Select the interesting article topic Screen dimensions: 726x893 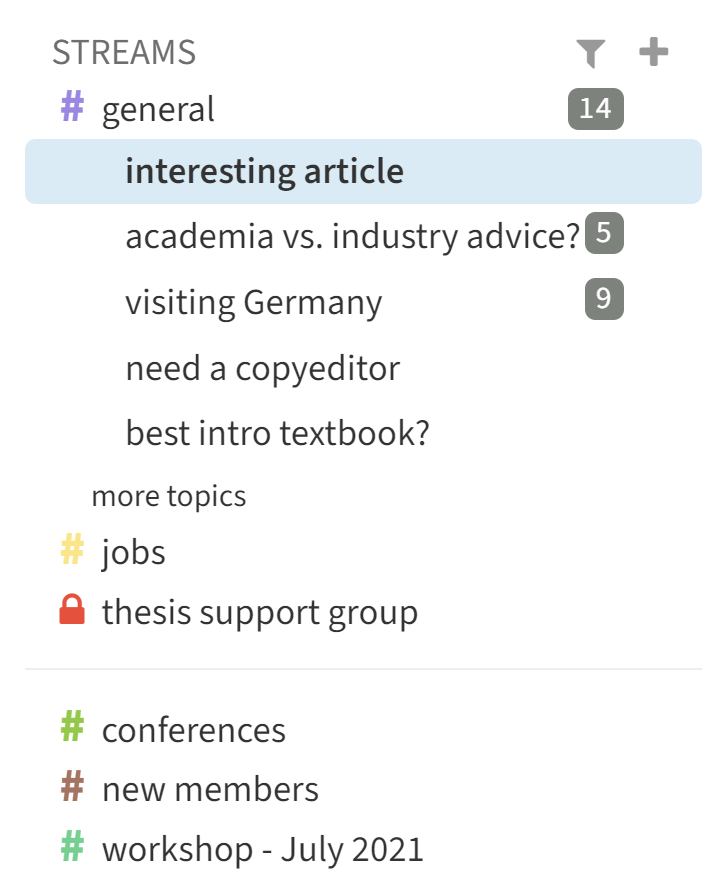click(264, 172)
